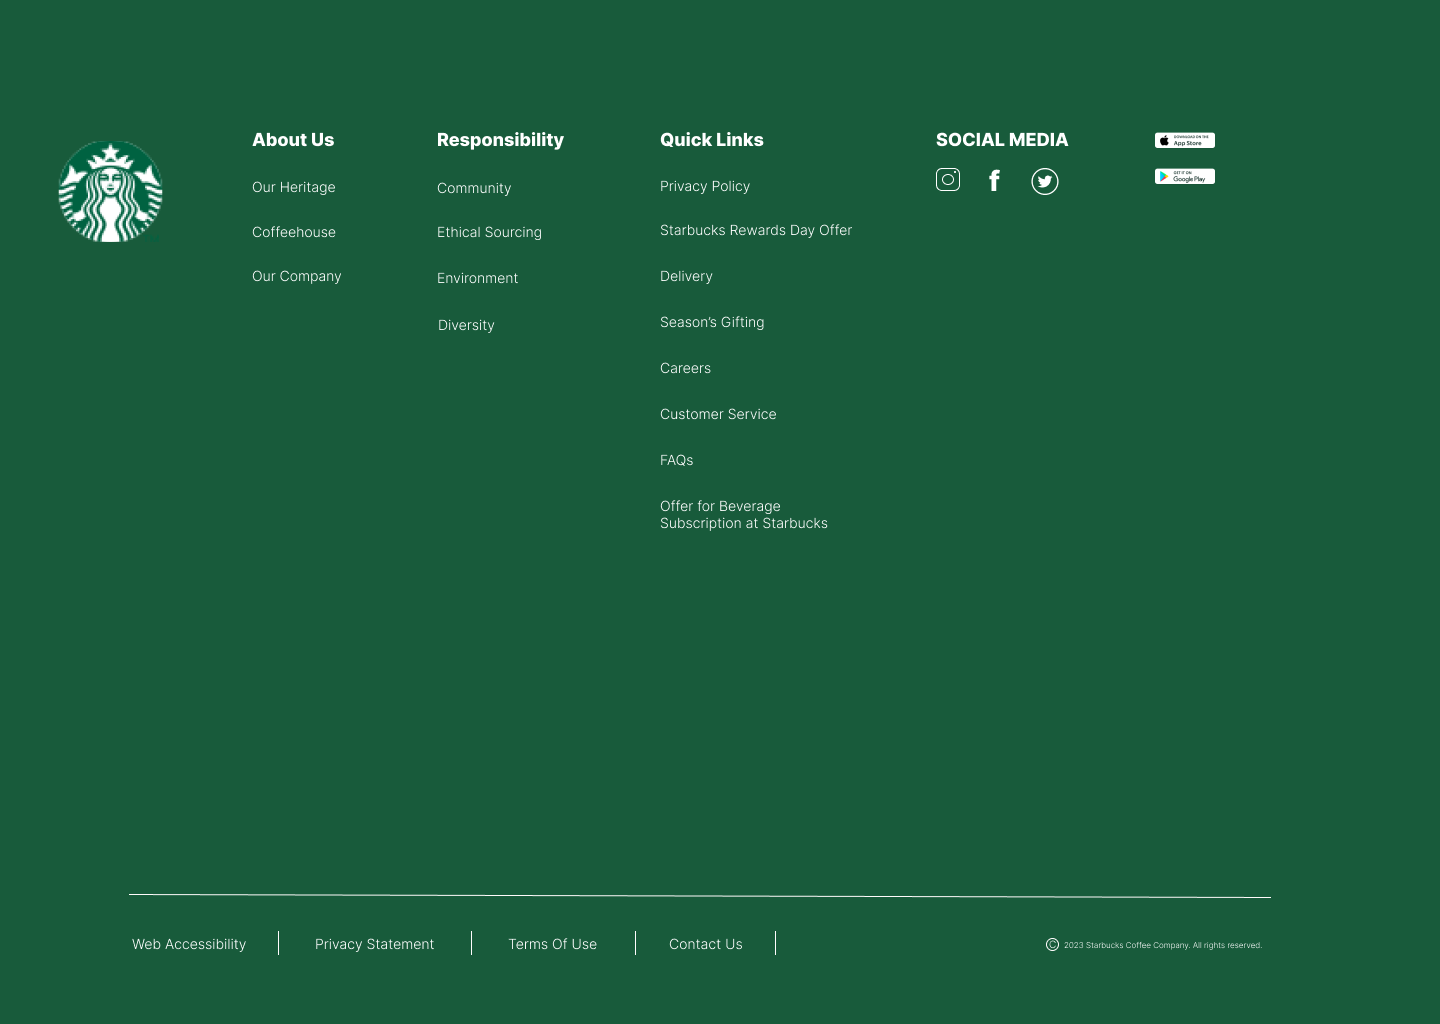Open the Our Heritage page
The width and height of the screenshot is (1440, 1024).
293,187
